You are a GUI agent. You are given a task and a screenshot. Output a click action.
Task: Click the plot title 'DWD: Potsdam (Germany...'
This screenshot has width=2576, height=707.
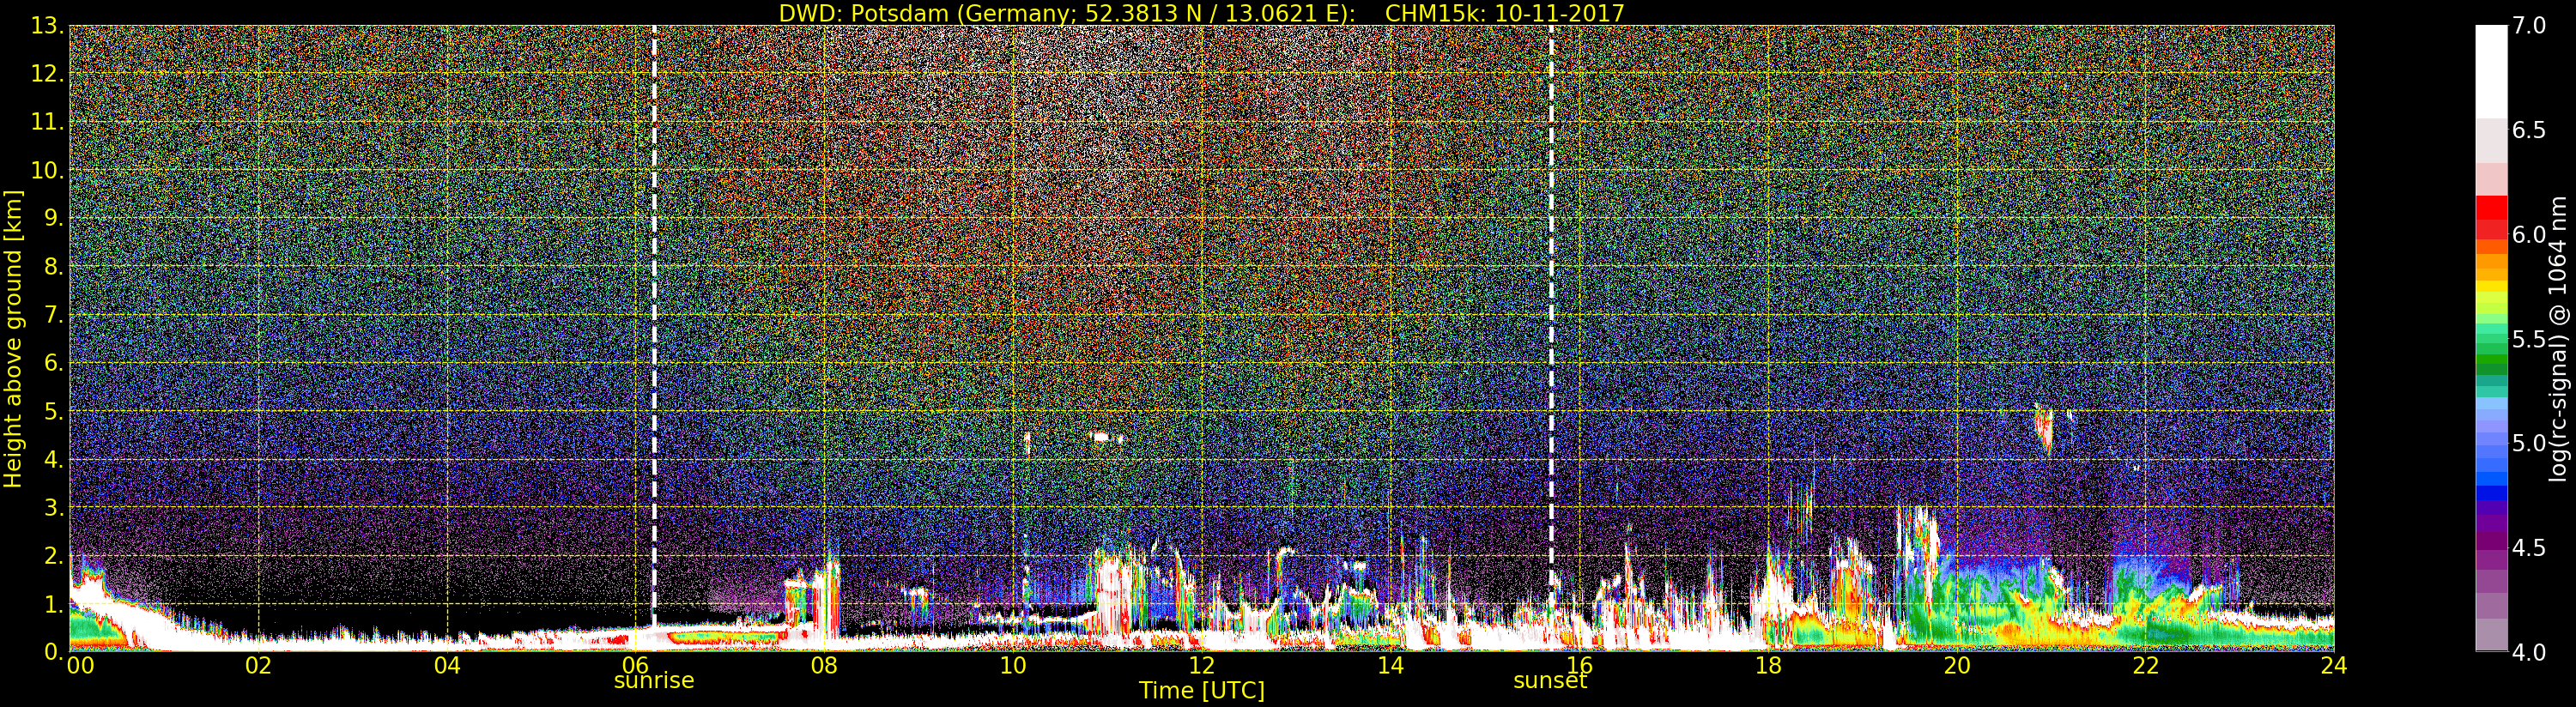[x=1201, y=13]
